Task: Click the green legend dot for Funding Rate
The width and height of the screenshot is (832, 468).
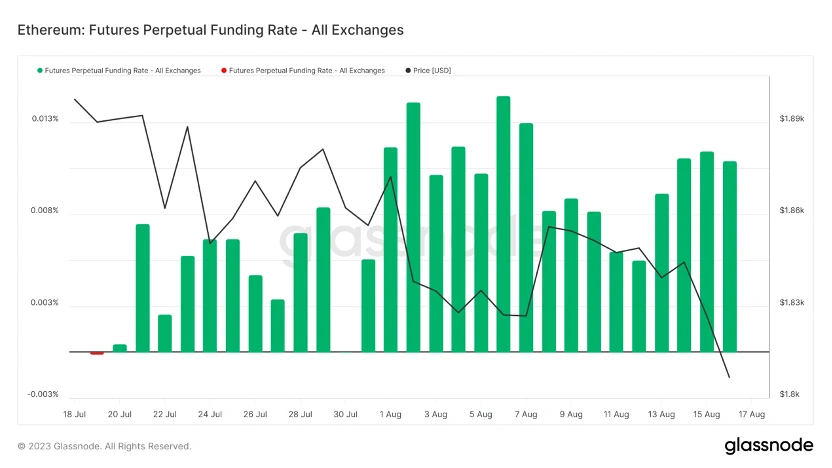Action: pos(40,71)
